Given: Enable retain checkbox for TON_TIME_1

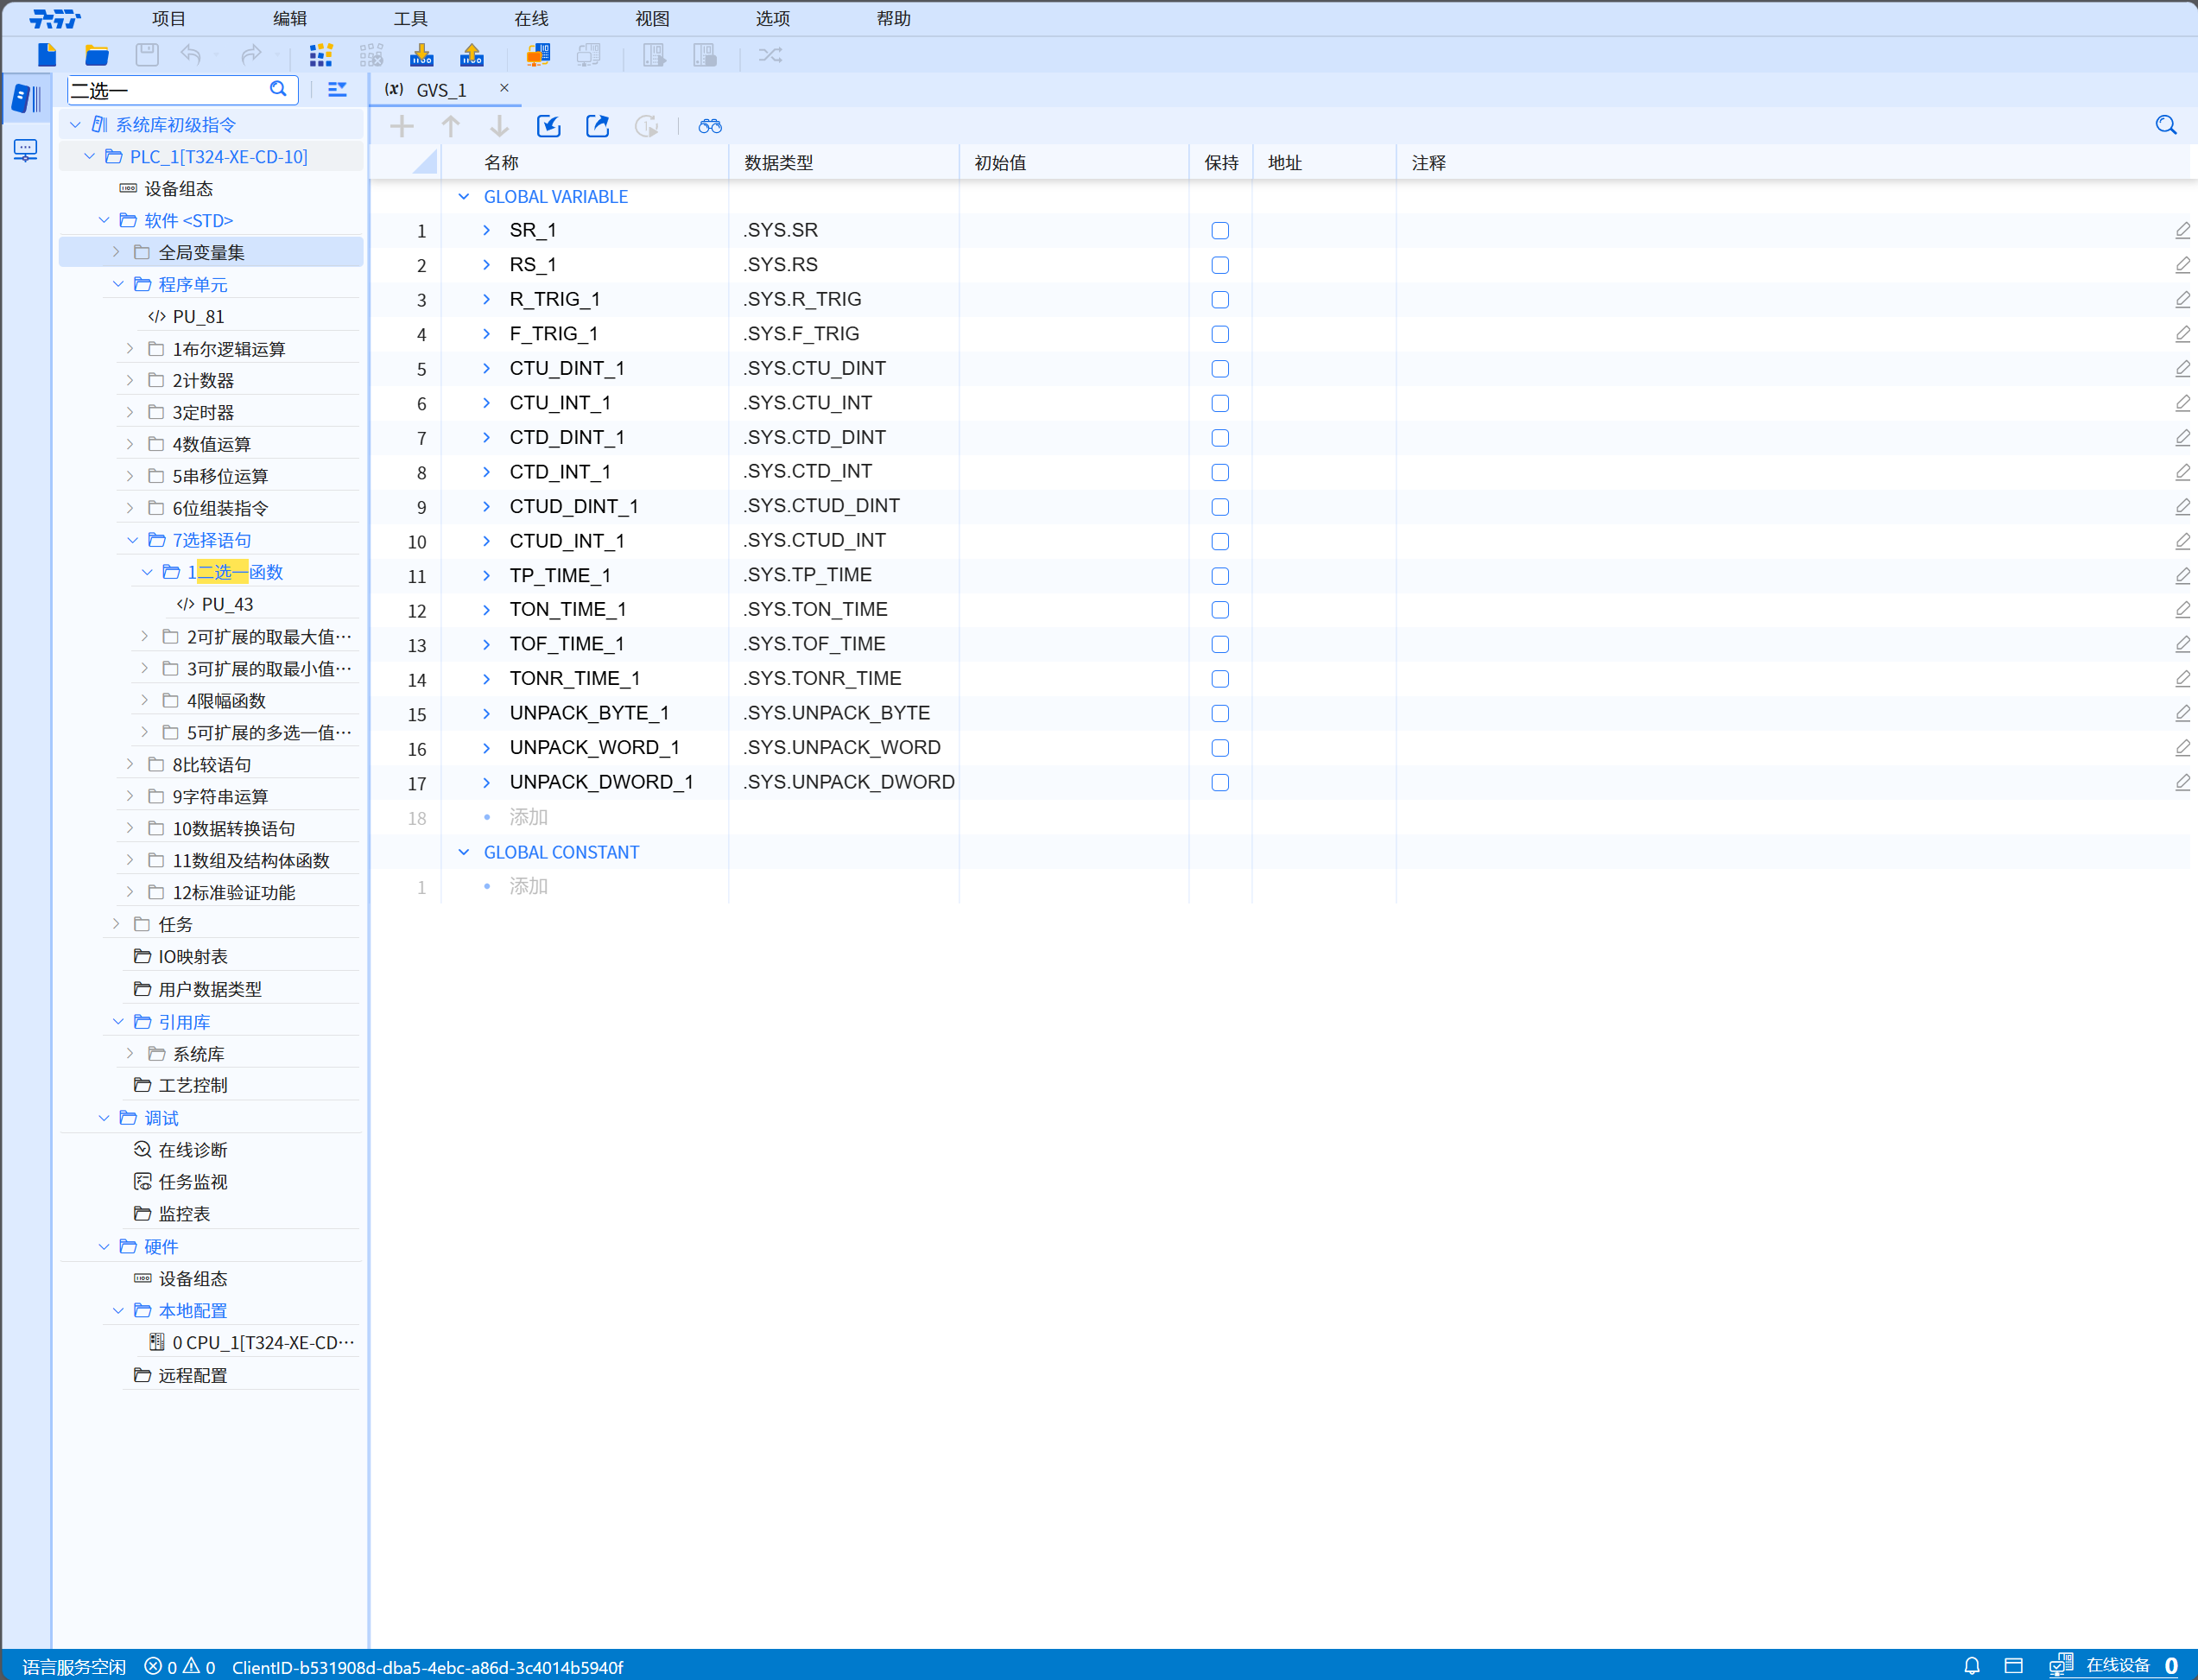Looking at the screenshot, I should (x=1219, y=610).
